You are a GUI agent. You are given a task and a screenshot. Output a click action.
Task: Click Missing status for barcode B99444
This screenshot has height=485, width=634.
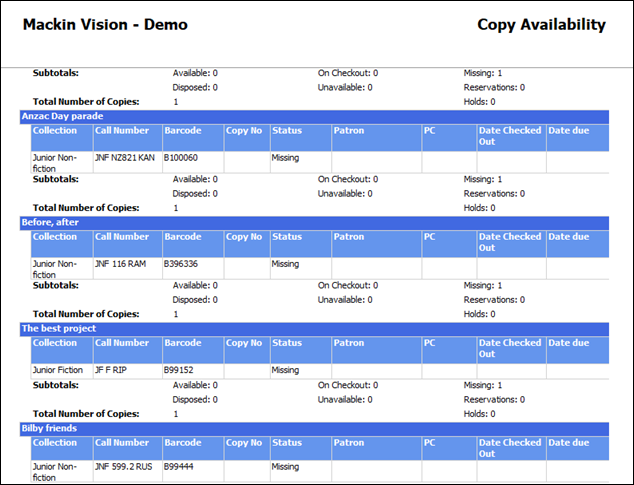click(285, 467)
